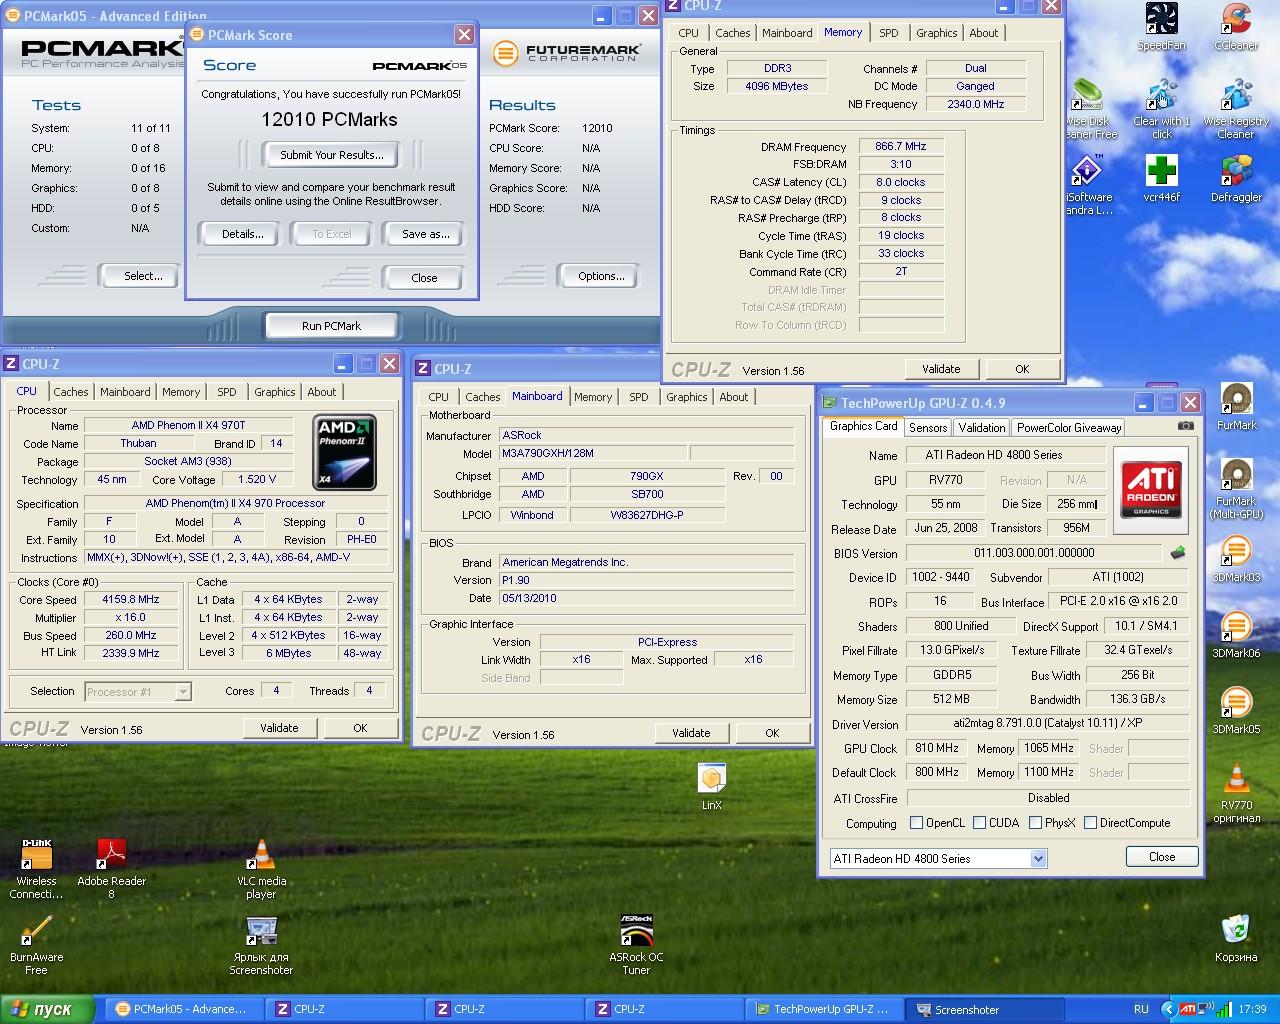
Task: Open Options in PCMark05 Results
Action: click(x=601, y=276)
